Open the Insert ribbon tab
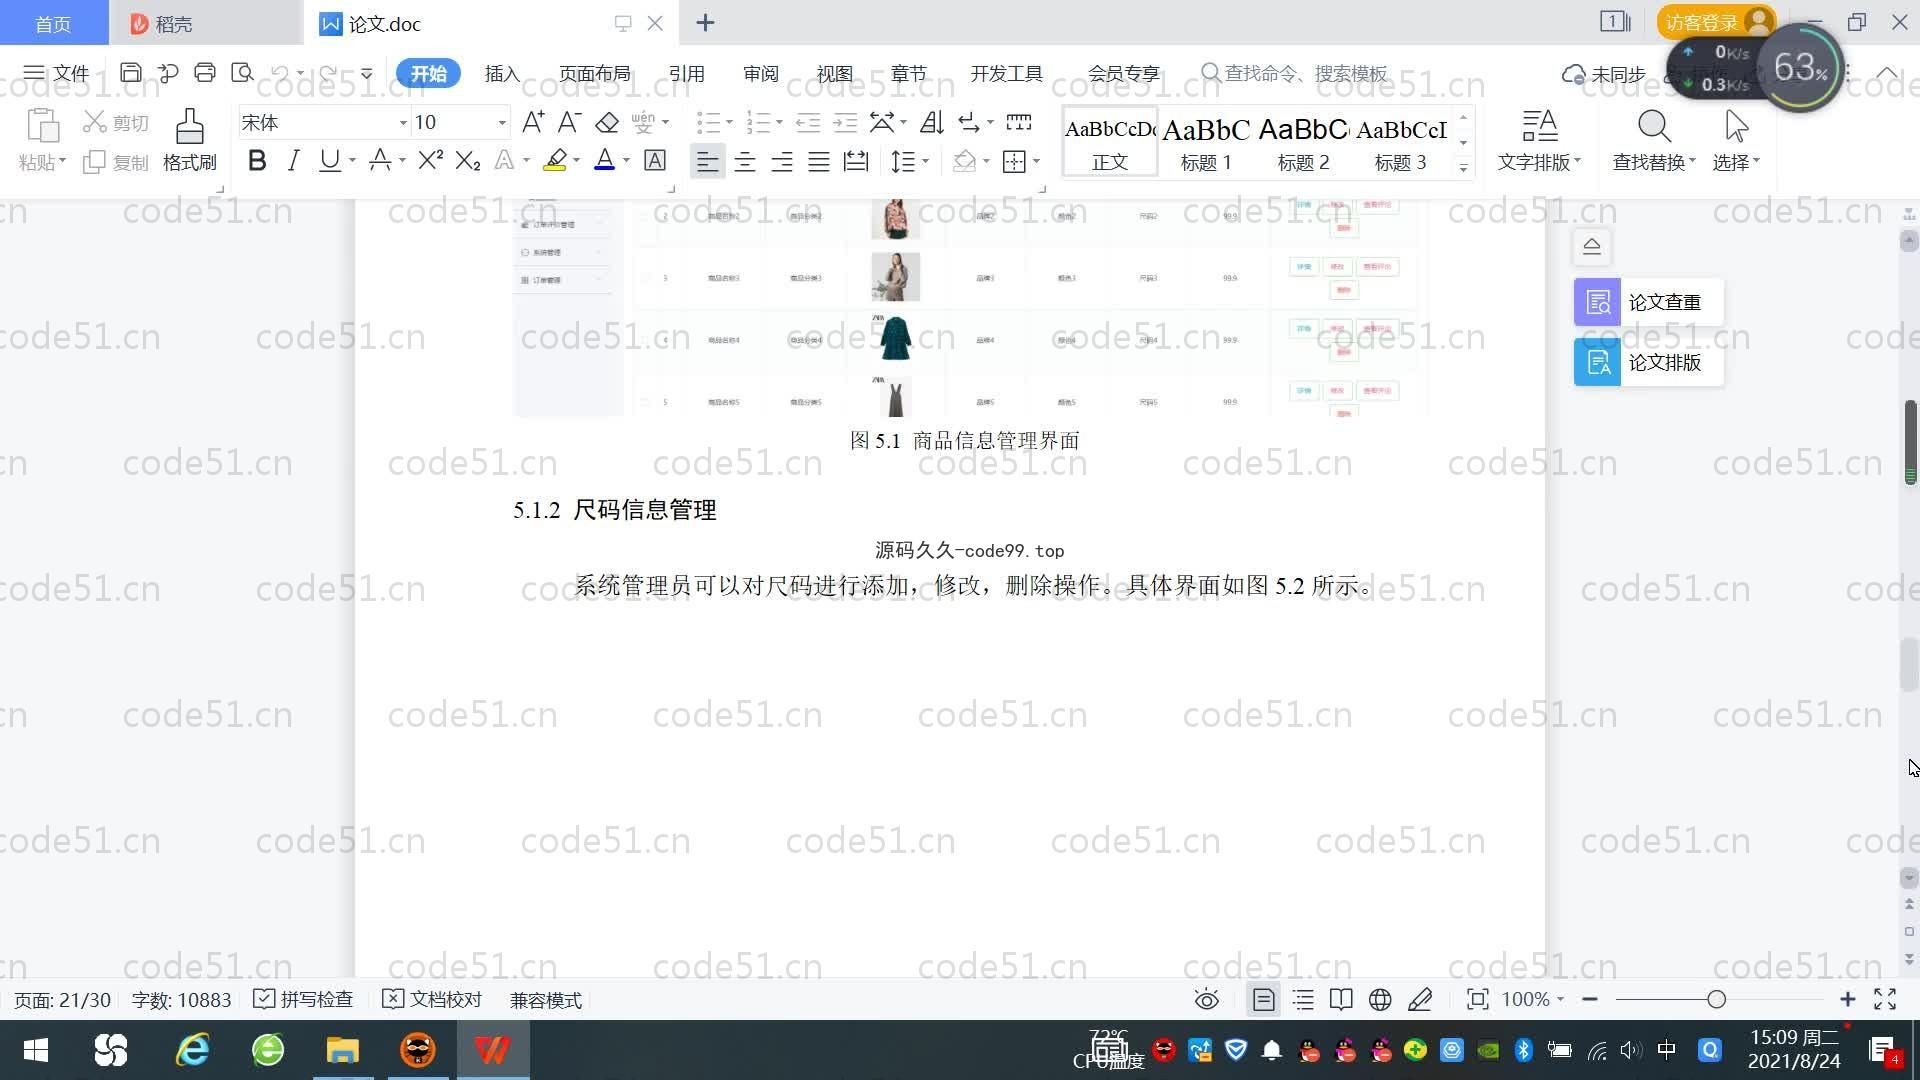 (502, 74)
